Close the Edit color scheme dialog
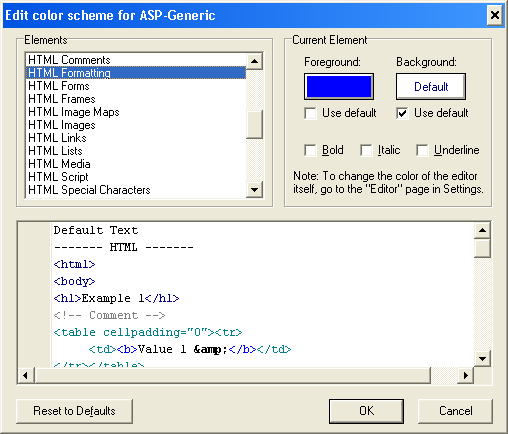508x434 pixels. click(495, 15)
